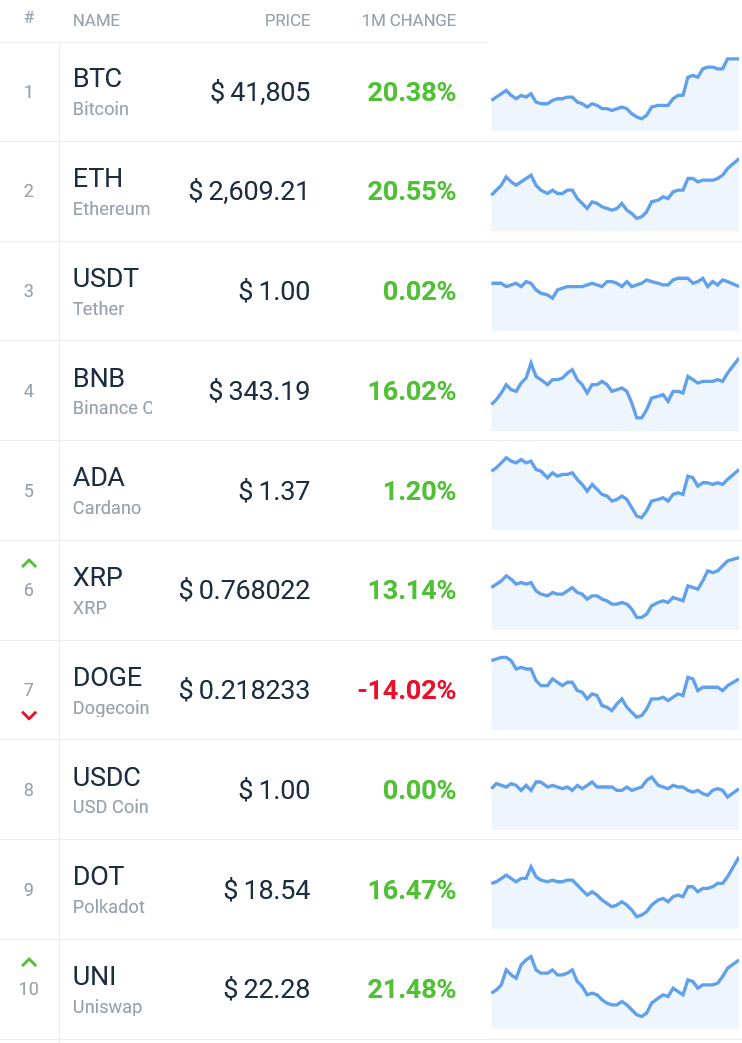Open the ADA Cardano coin link

pyautogui.click(x=107, y=491)
